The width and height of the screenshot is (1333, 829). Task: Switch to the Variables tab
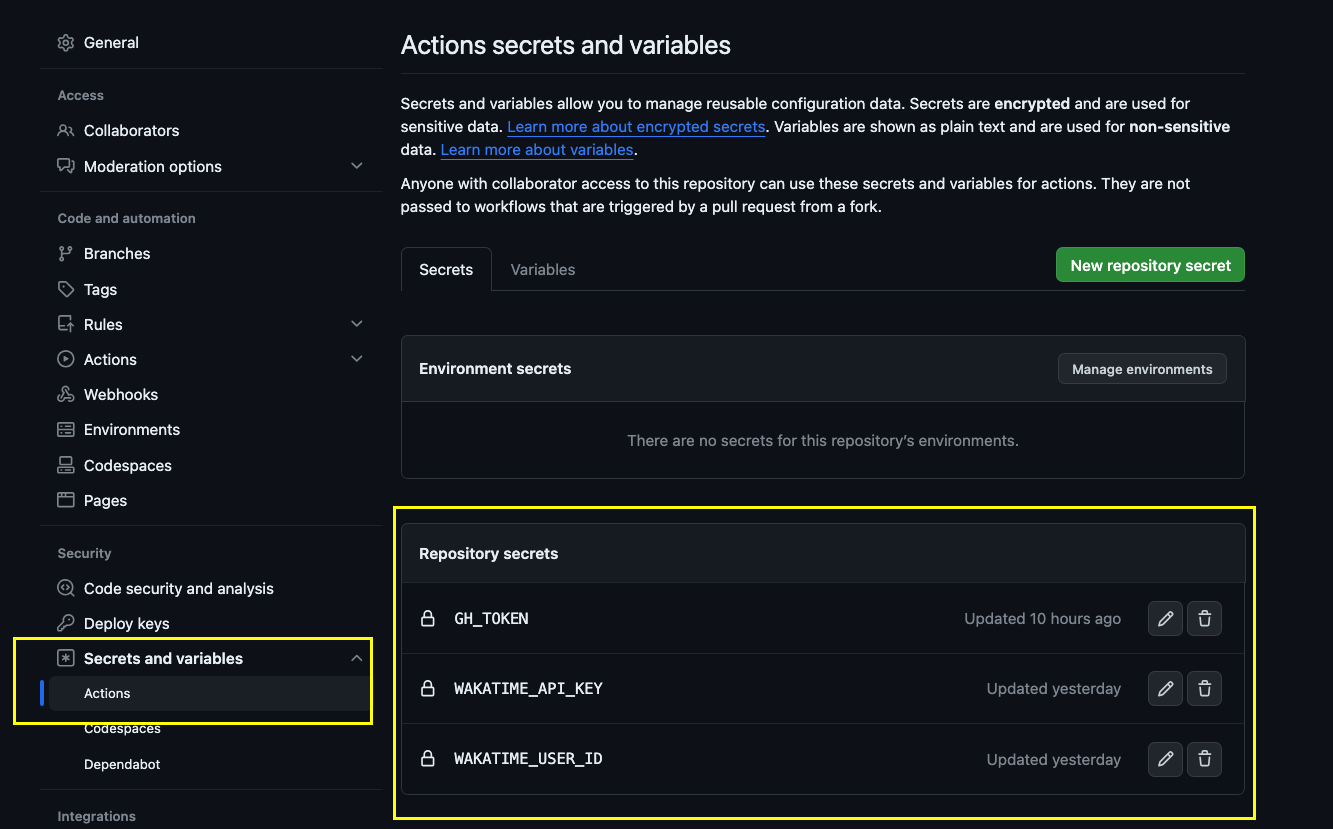pos(542,269)
